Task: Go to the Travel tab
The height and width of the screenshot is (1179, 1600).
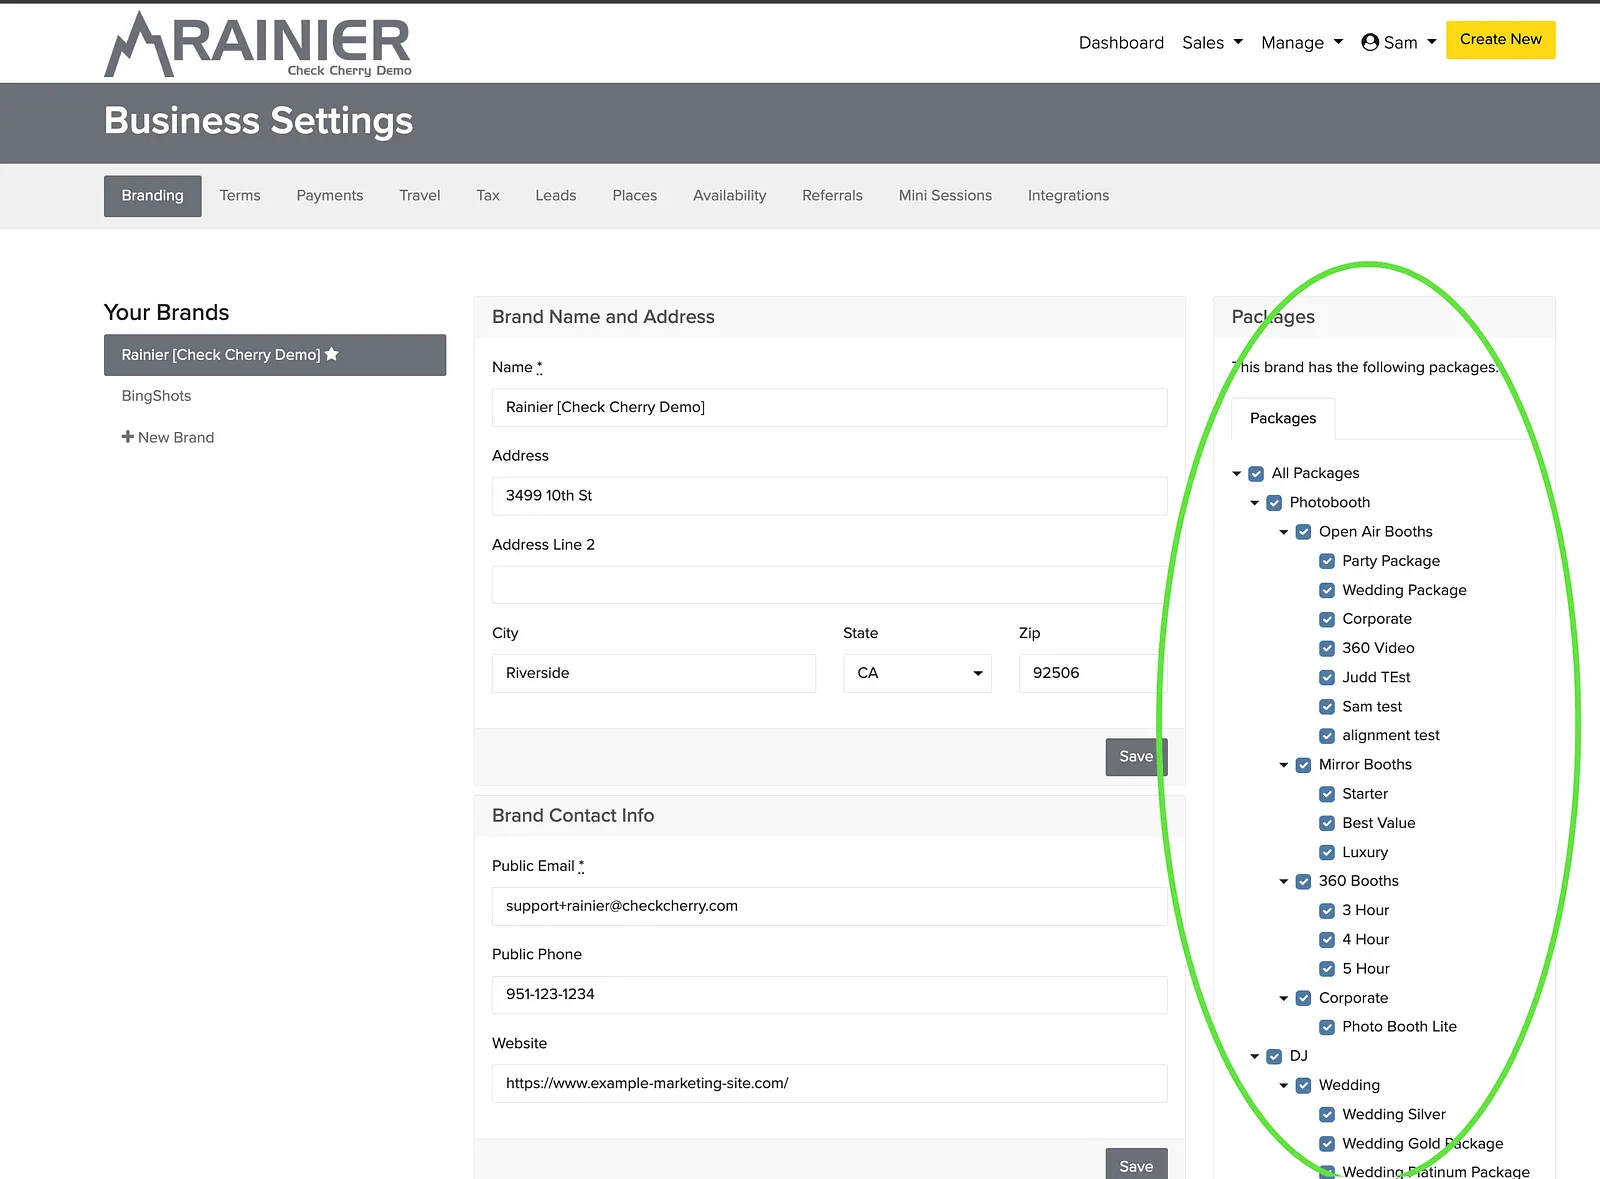Action: click(420, 196)
